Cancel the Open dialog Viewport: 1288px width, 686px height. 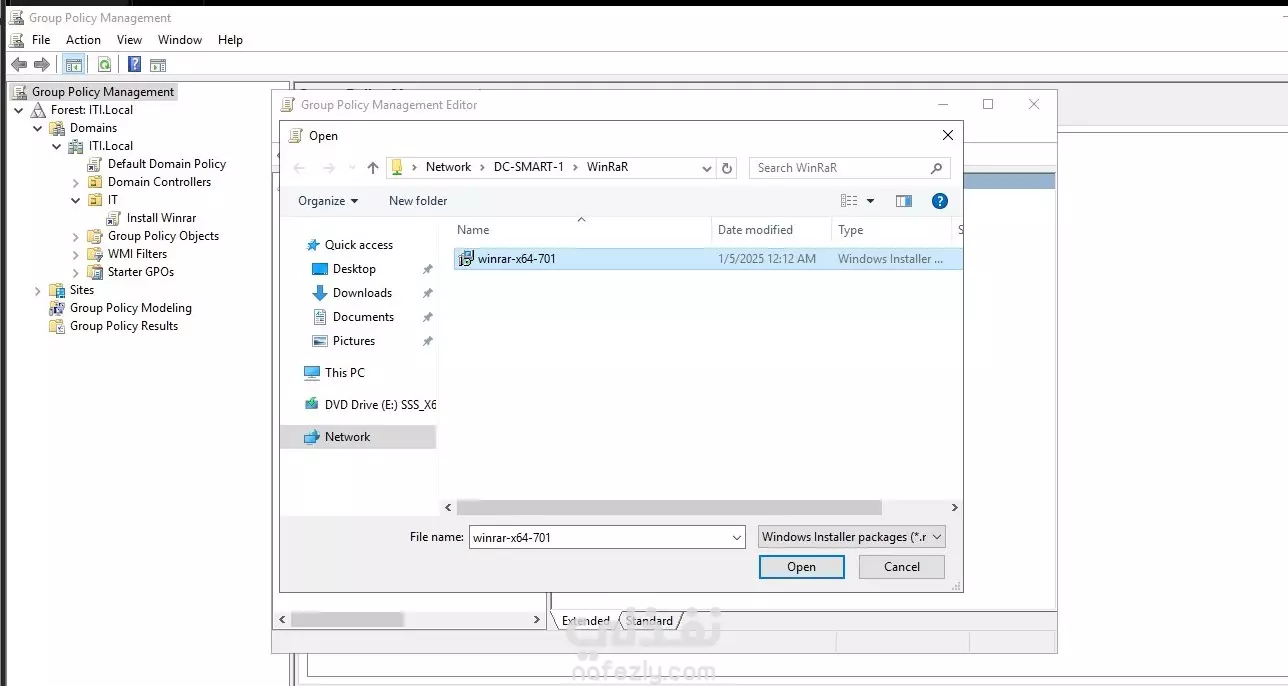pos(902,567)
